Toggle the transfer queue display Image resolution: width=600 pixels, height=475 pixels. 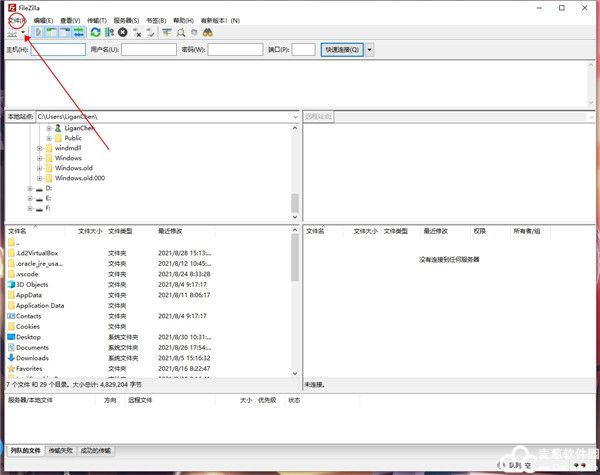(78, 32)
